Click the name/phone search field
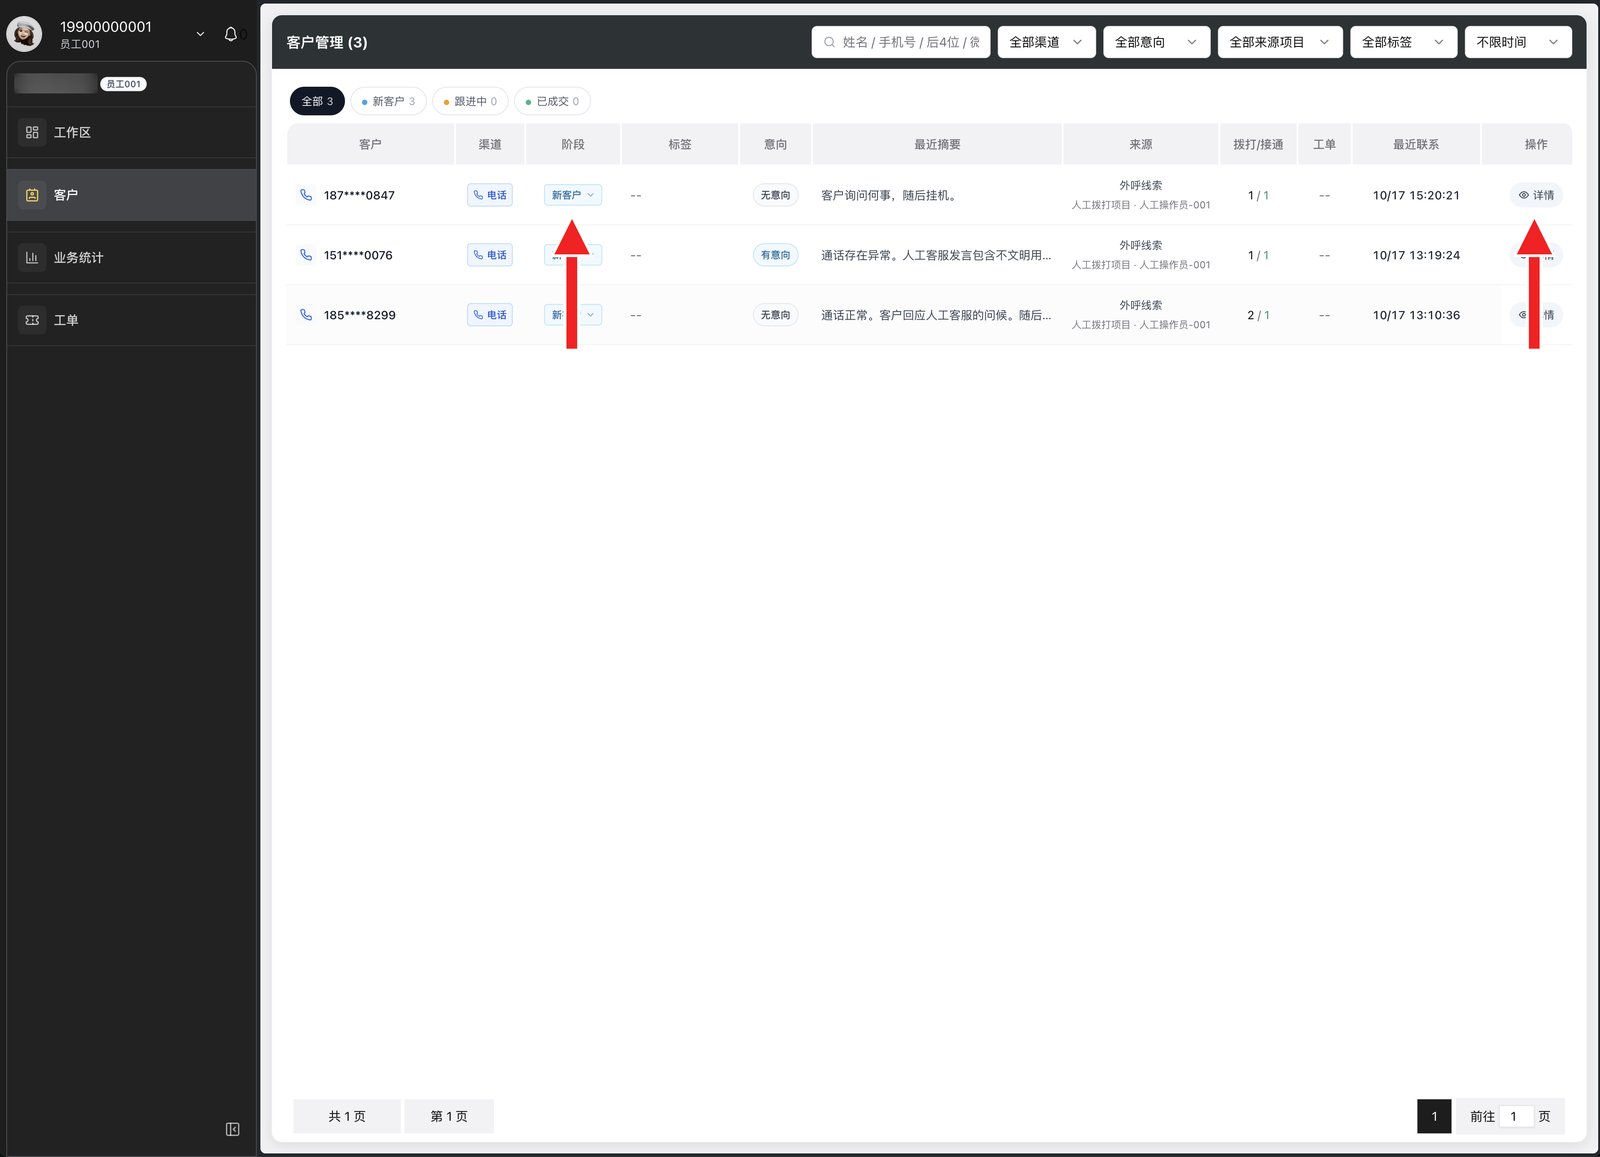This screenshot has width=1600, height=1157. pos(901,42)
